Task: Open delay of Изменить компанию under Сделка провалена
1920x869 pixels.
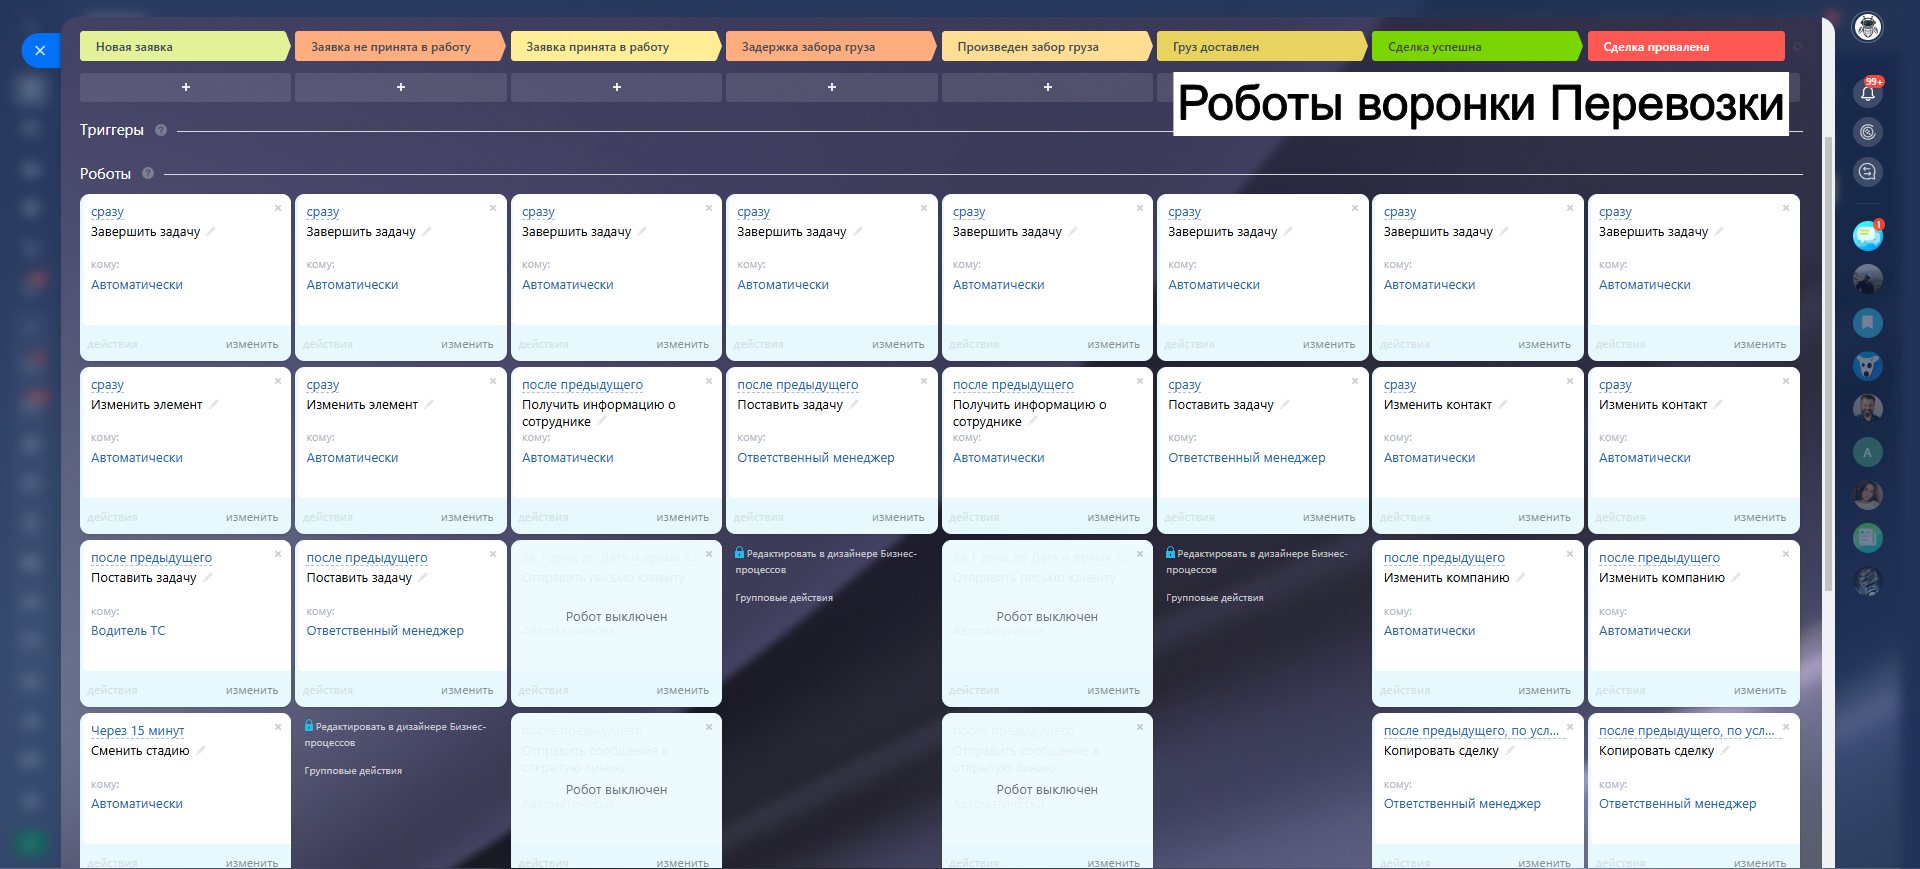Action: (x=1659, y=558)
